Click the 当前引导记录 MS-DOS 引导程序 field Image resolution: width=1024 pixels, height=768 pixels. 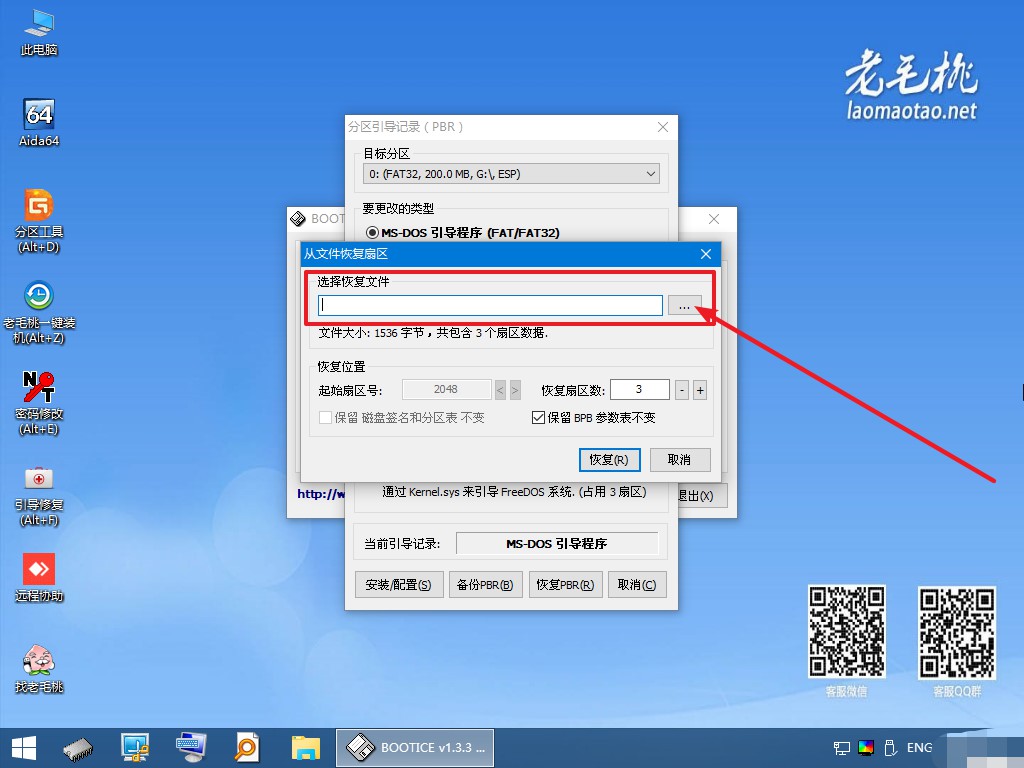coord(557,543)
